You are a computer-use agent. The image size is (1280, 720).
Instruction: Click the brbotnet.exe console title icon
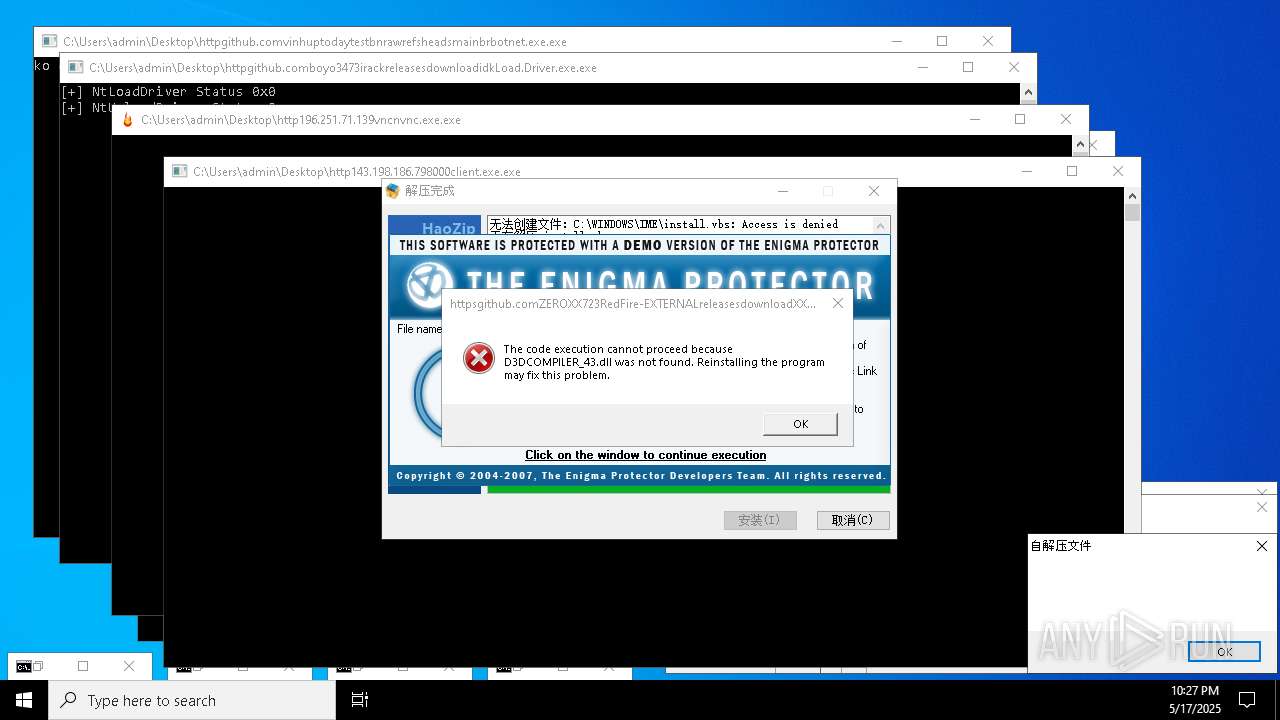(50, 41)
